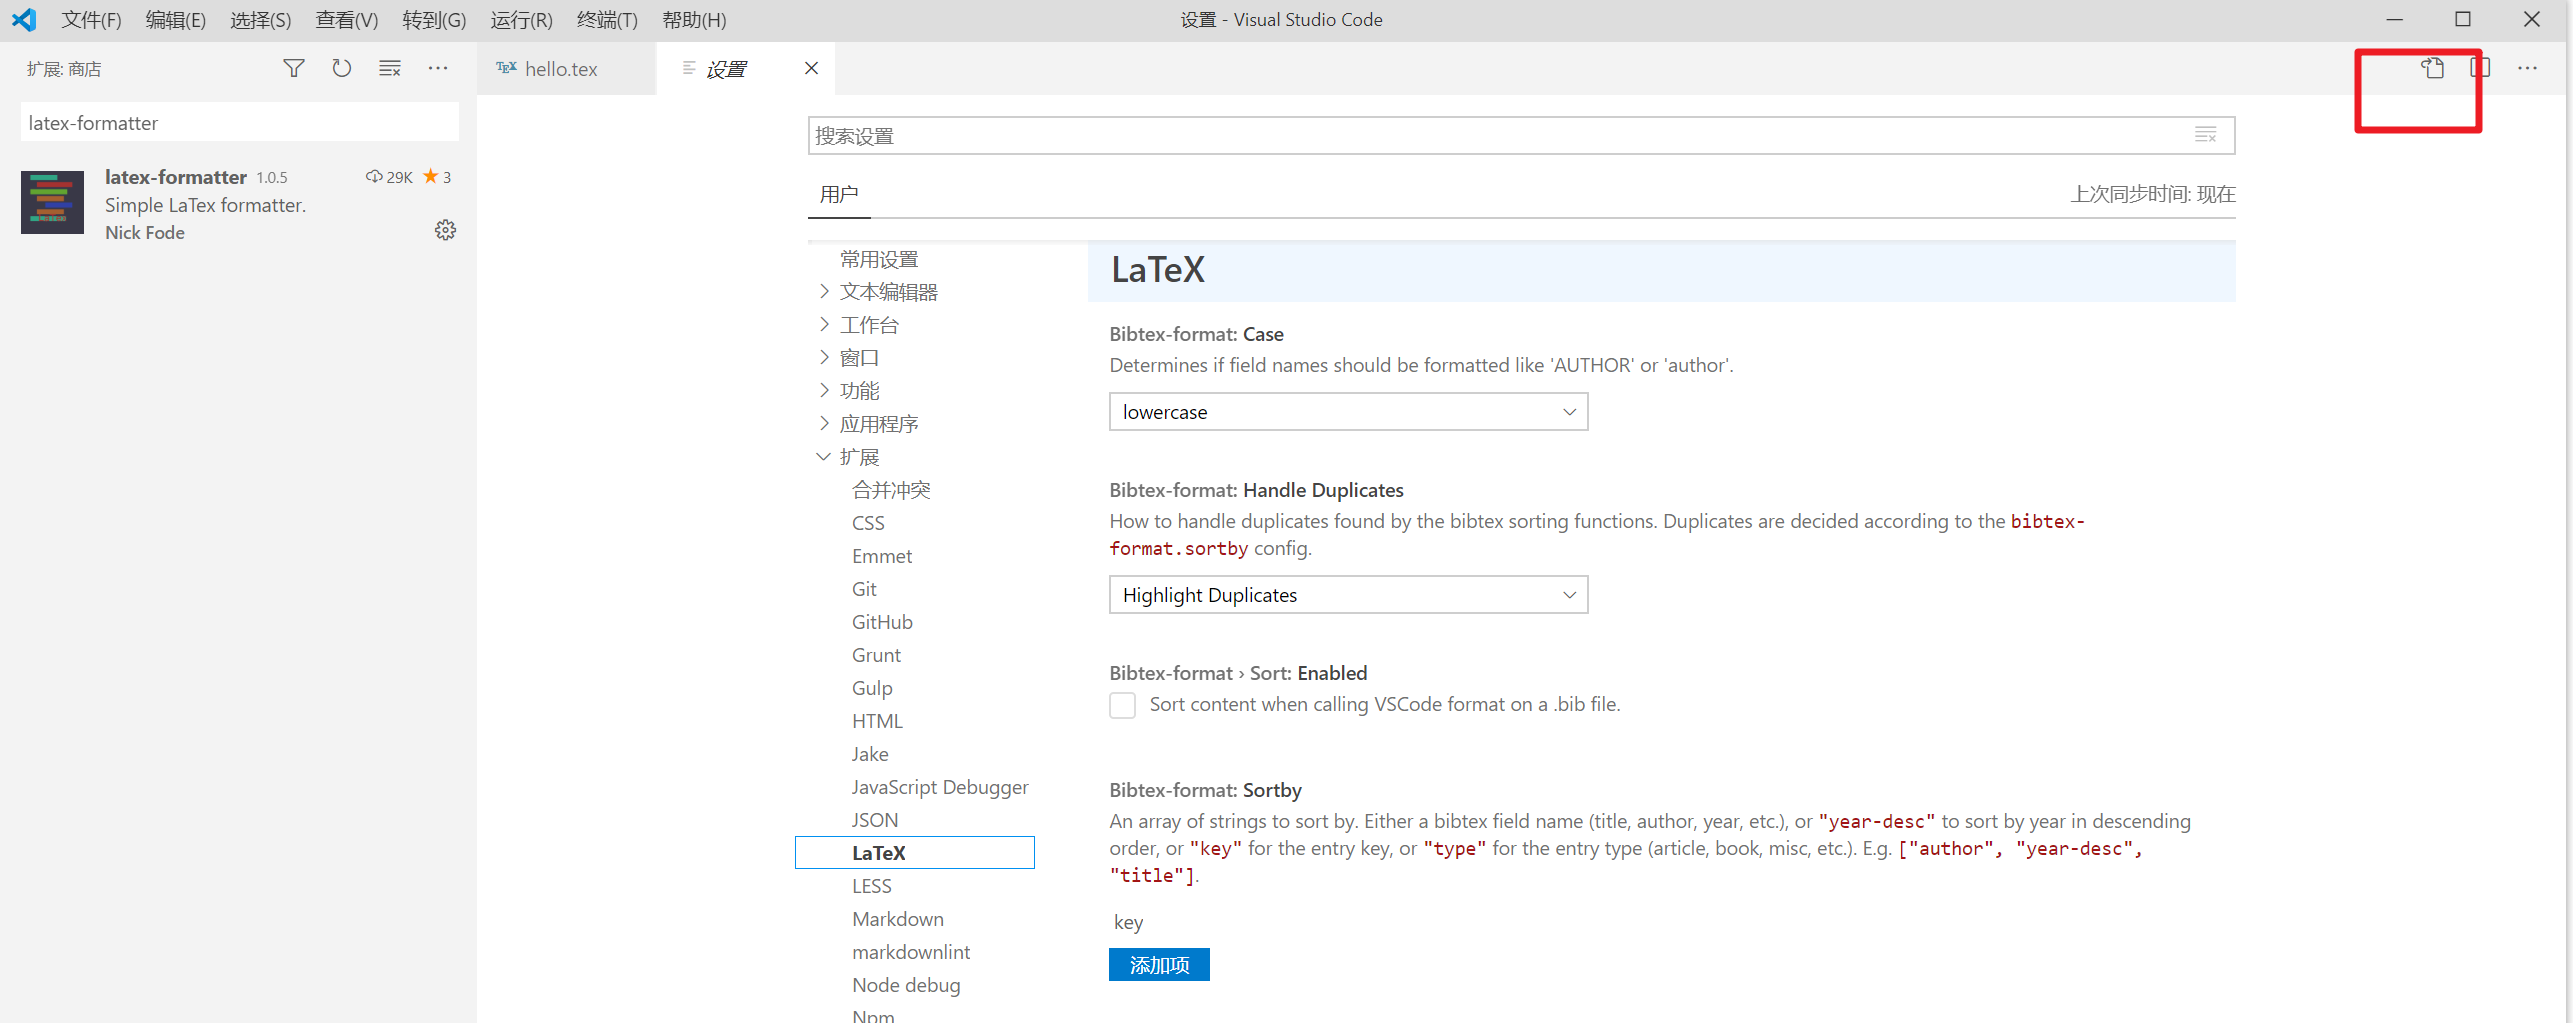Select LESS in settings tree
The image size is (2573, 1023).
tap(871, 886)
